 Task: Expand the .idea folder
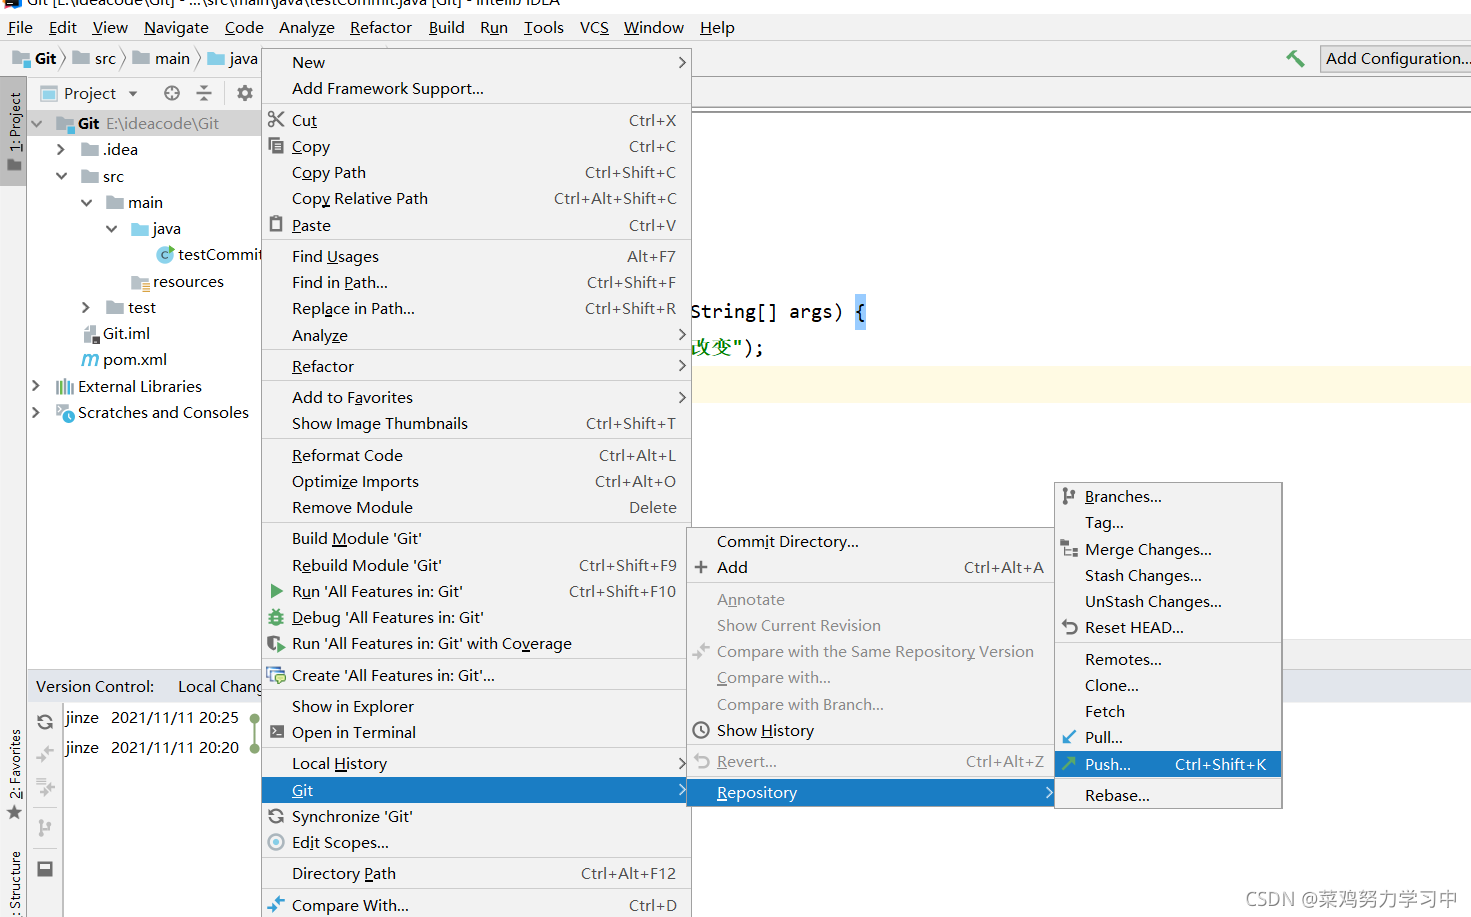(61, 149)
